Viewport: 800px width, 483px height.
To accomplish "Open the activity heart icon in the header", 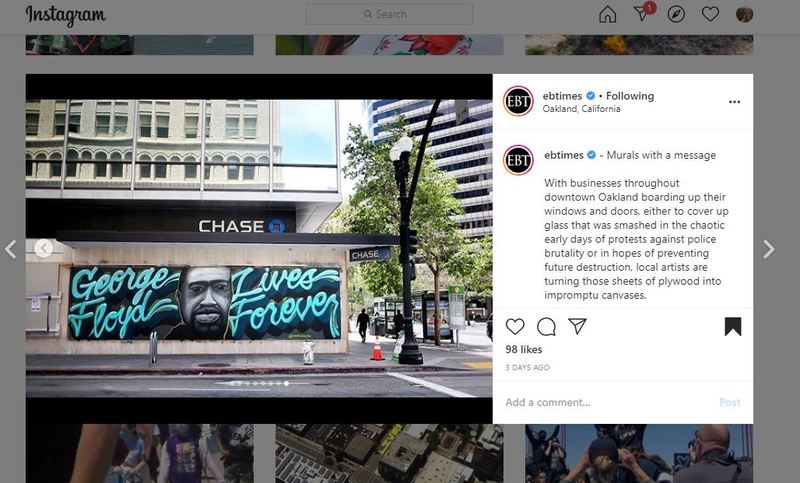I will [710, 14].
